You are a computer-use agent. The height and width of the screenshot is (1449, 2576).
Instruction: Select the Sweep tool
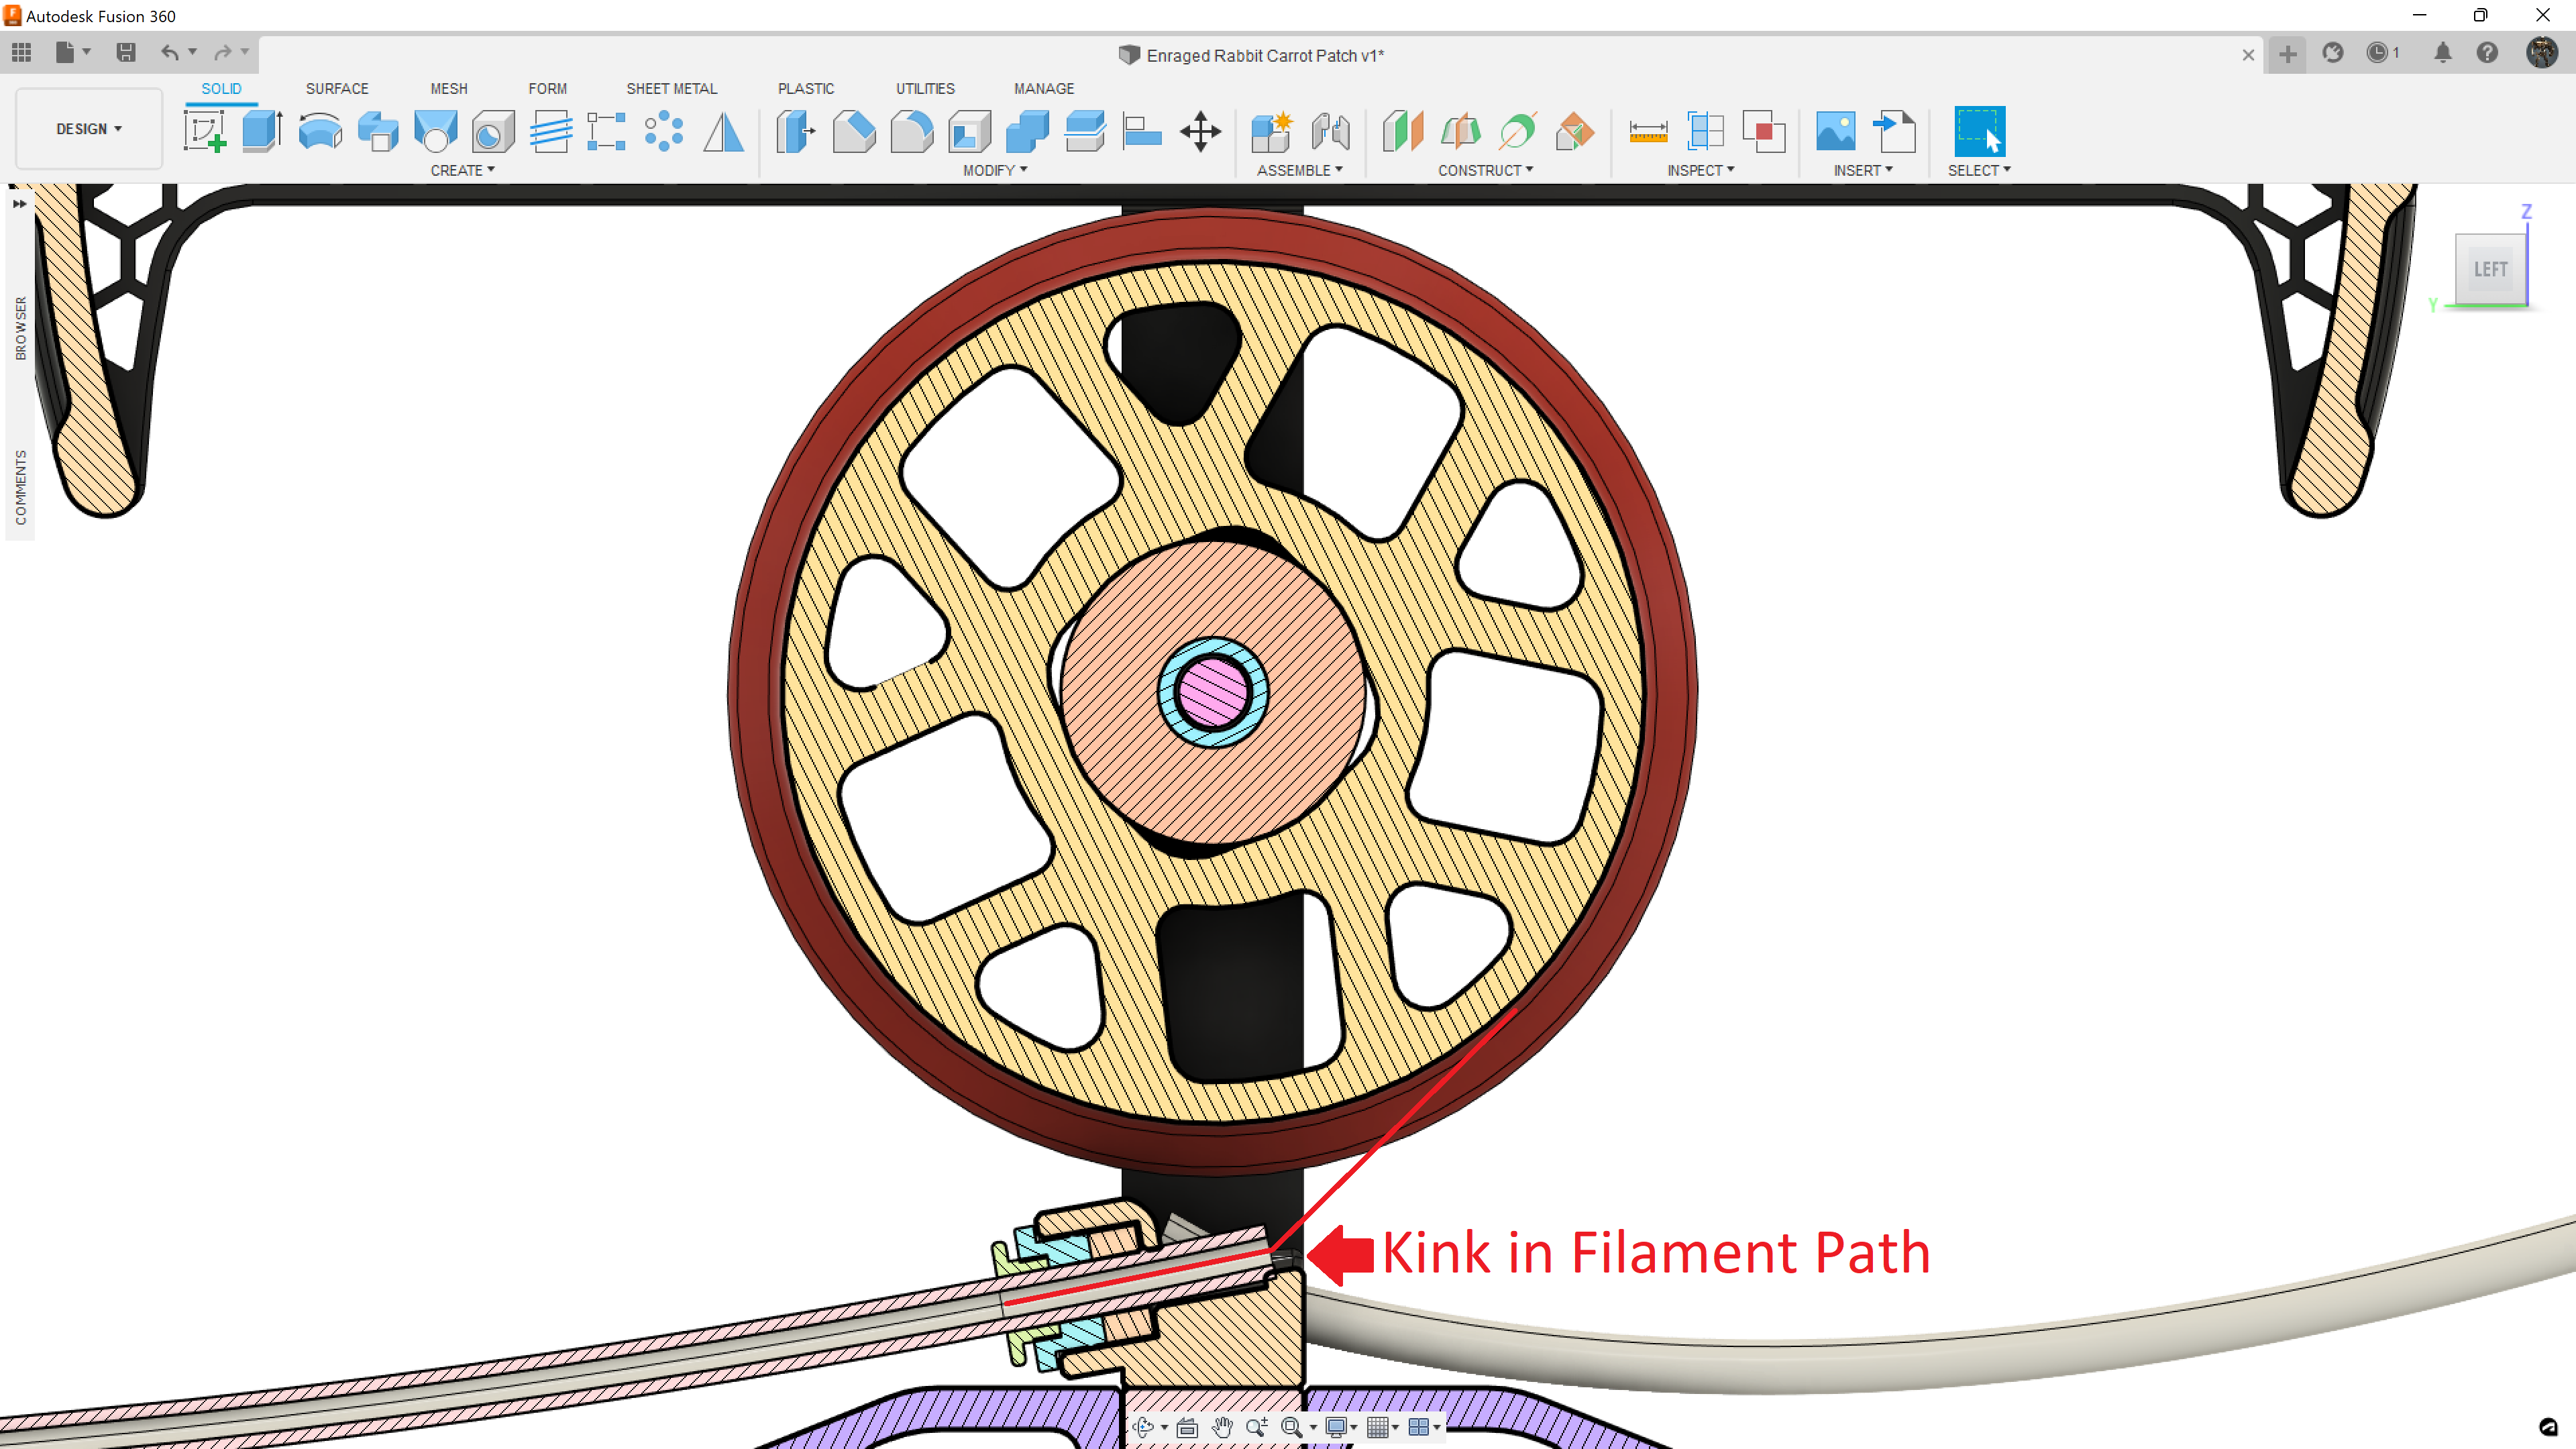[378, 131]
